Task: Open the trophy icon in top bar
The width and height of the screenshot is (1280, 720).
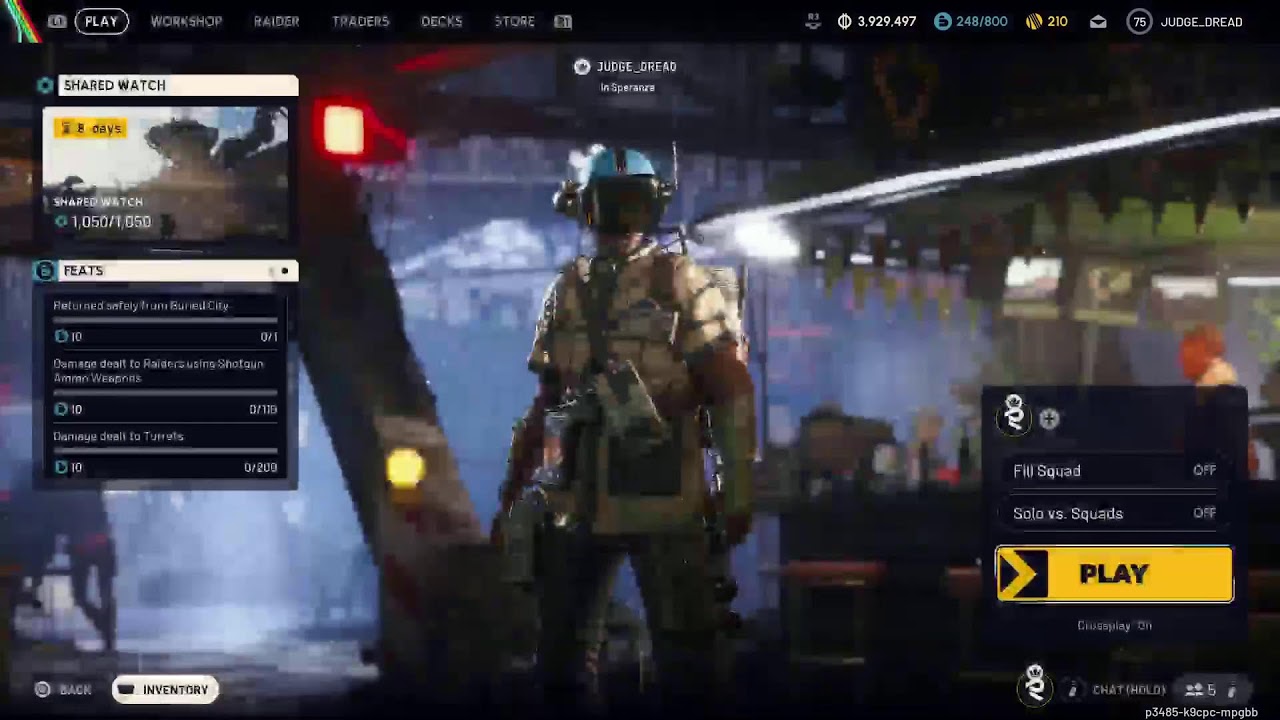Action: click(813, 21)
